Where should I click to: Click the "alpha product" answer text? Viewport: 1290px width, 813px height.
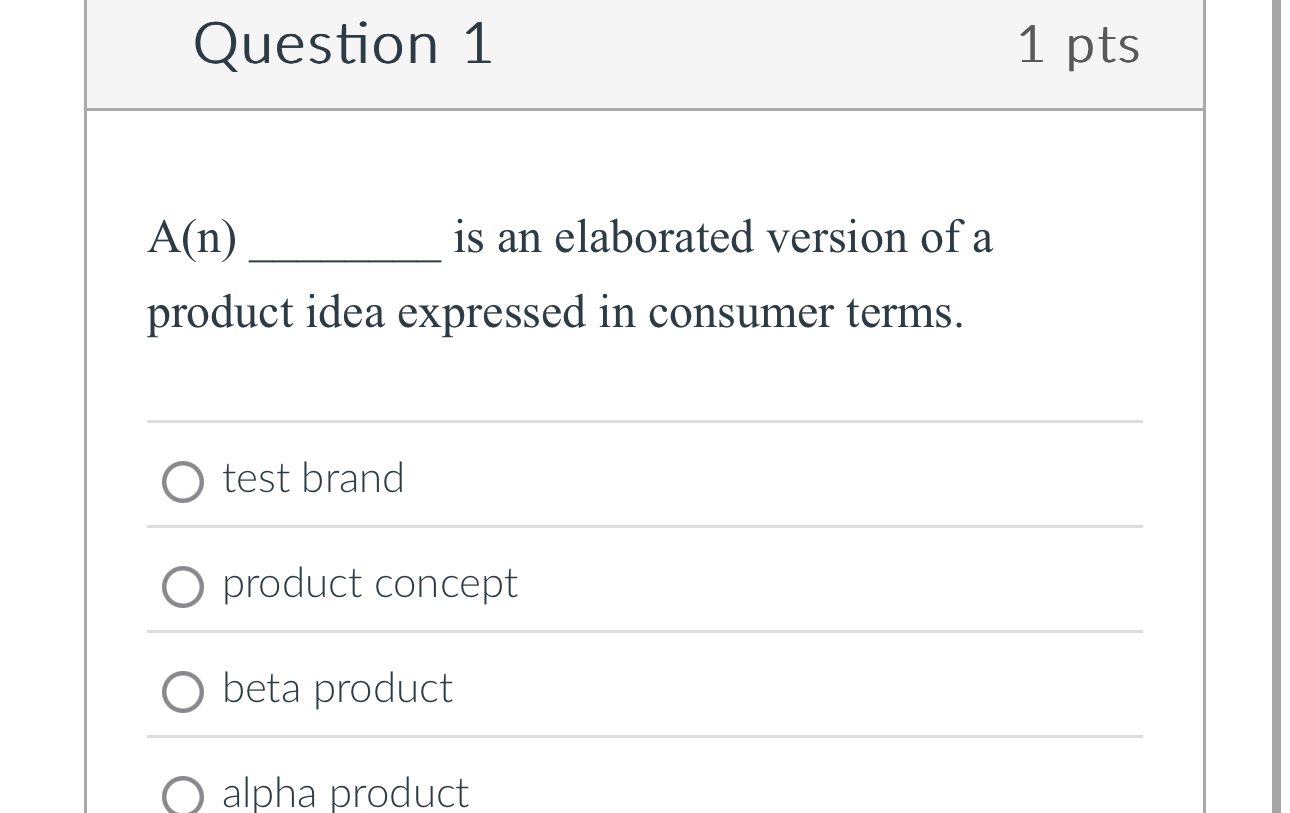pos(345,792)
